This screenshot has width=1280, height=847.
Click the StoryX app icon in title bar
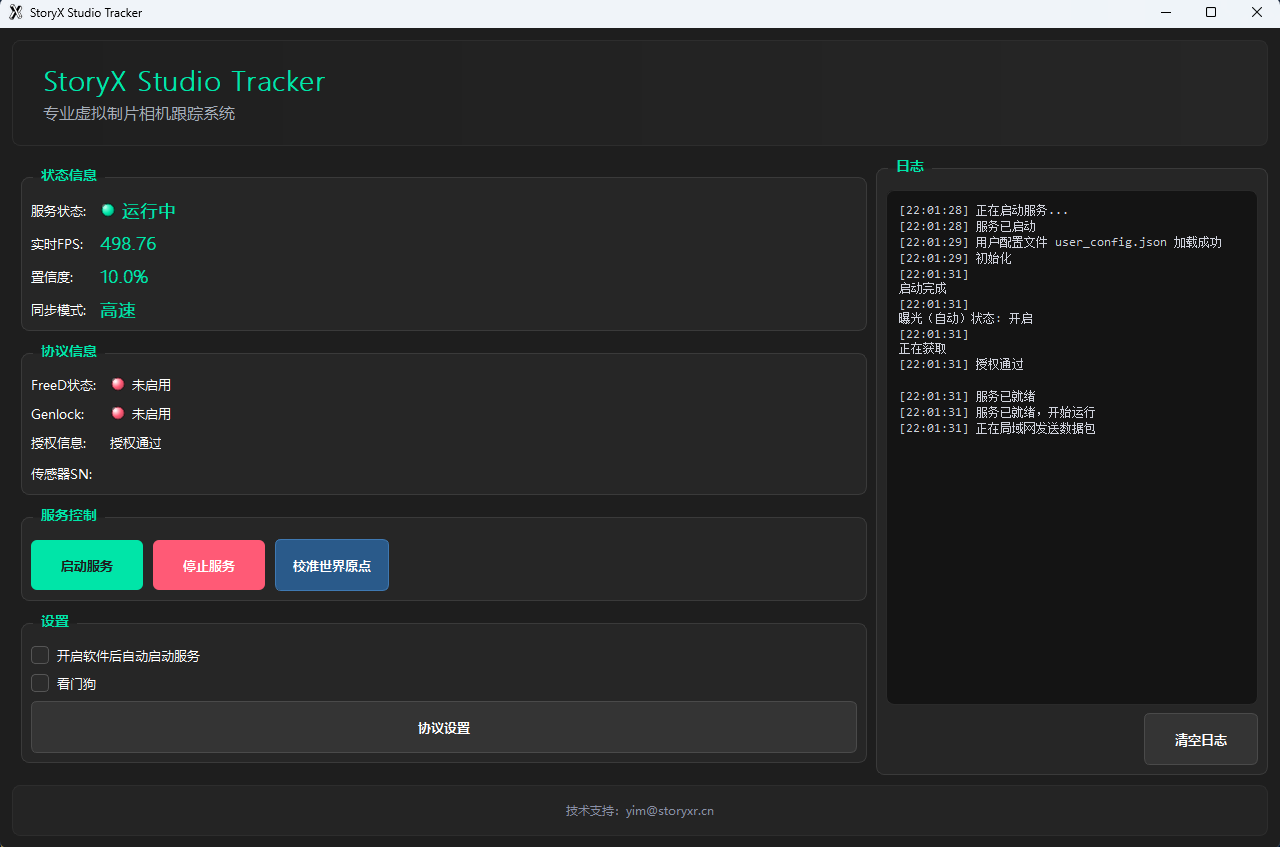[16, 13]
